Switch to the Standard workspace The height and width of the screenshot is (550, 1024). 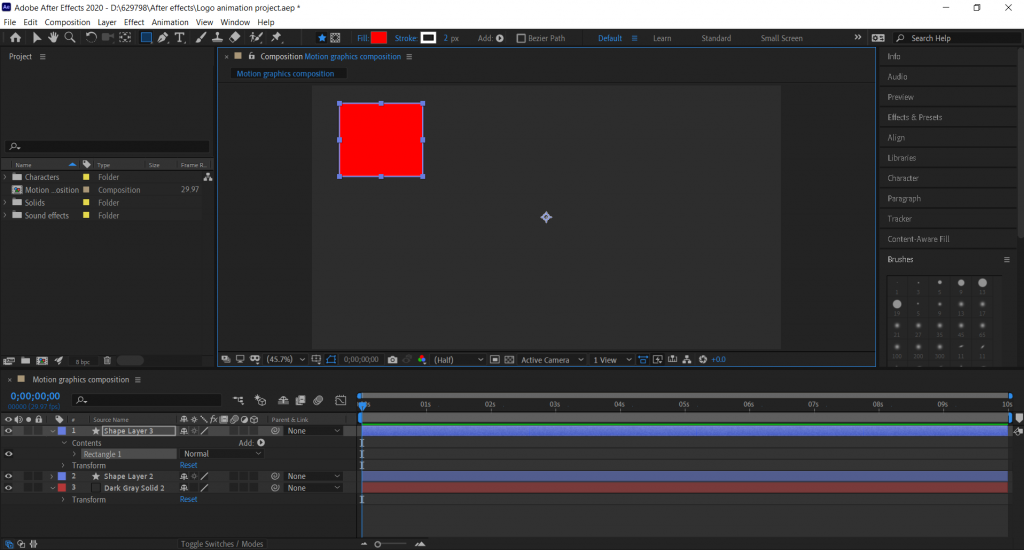[716, 38]
